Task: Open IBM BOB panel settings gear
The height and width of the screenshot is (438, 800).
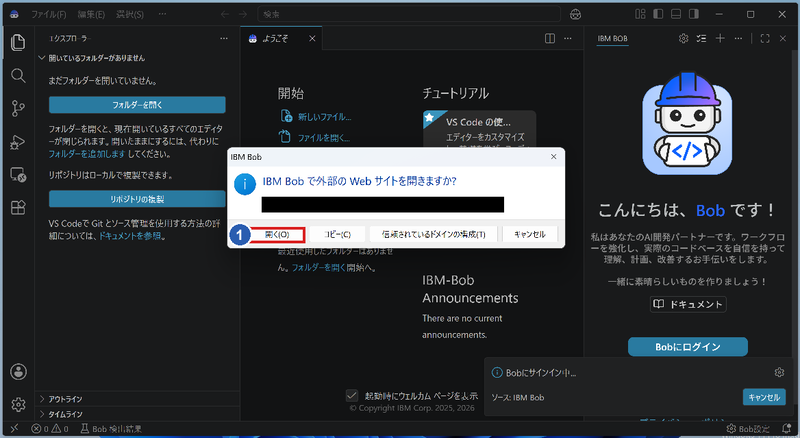Action: [684, 38]
